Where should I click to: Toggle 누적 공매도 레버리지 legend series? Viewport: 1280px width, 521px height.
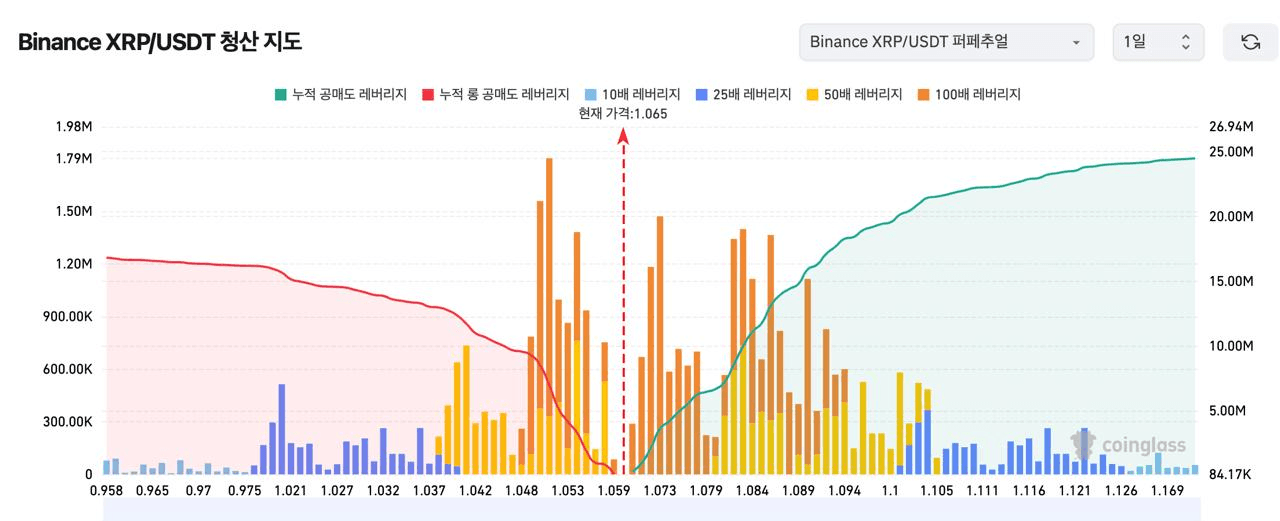coord(340,94)
